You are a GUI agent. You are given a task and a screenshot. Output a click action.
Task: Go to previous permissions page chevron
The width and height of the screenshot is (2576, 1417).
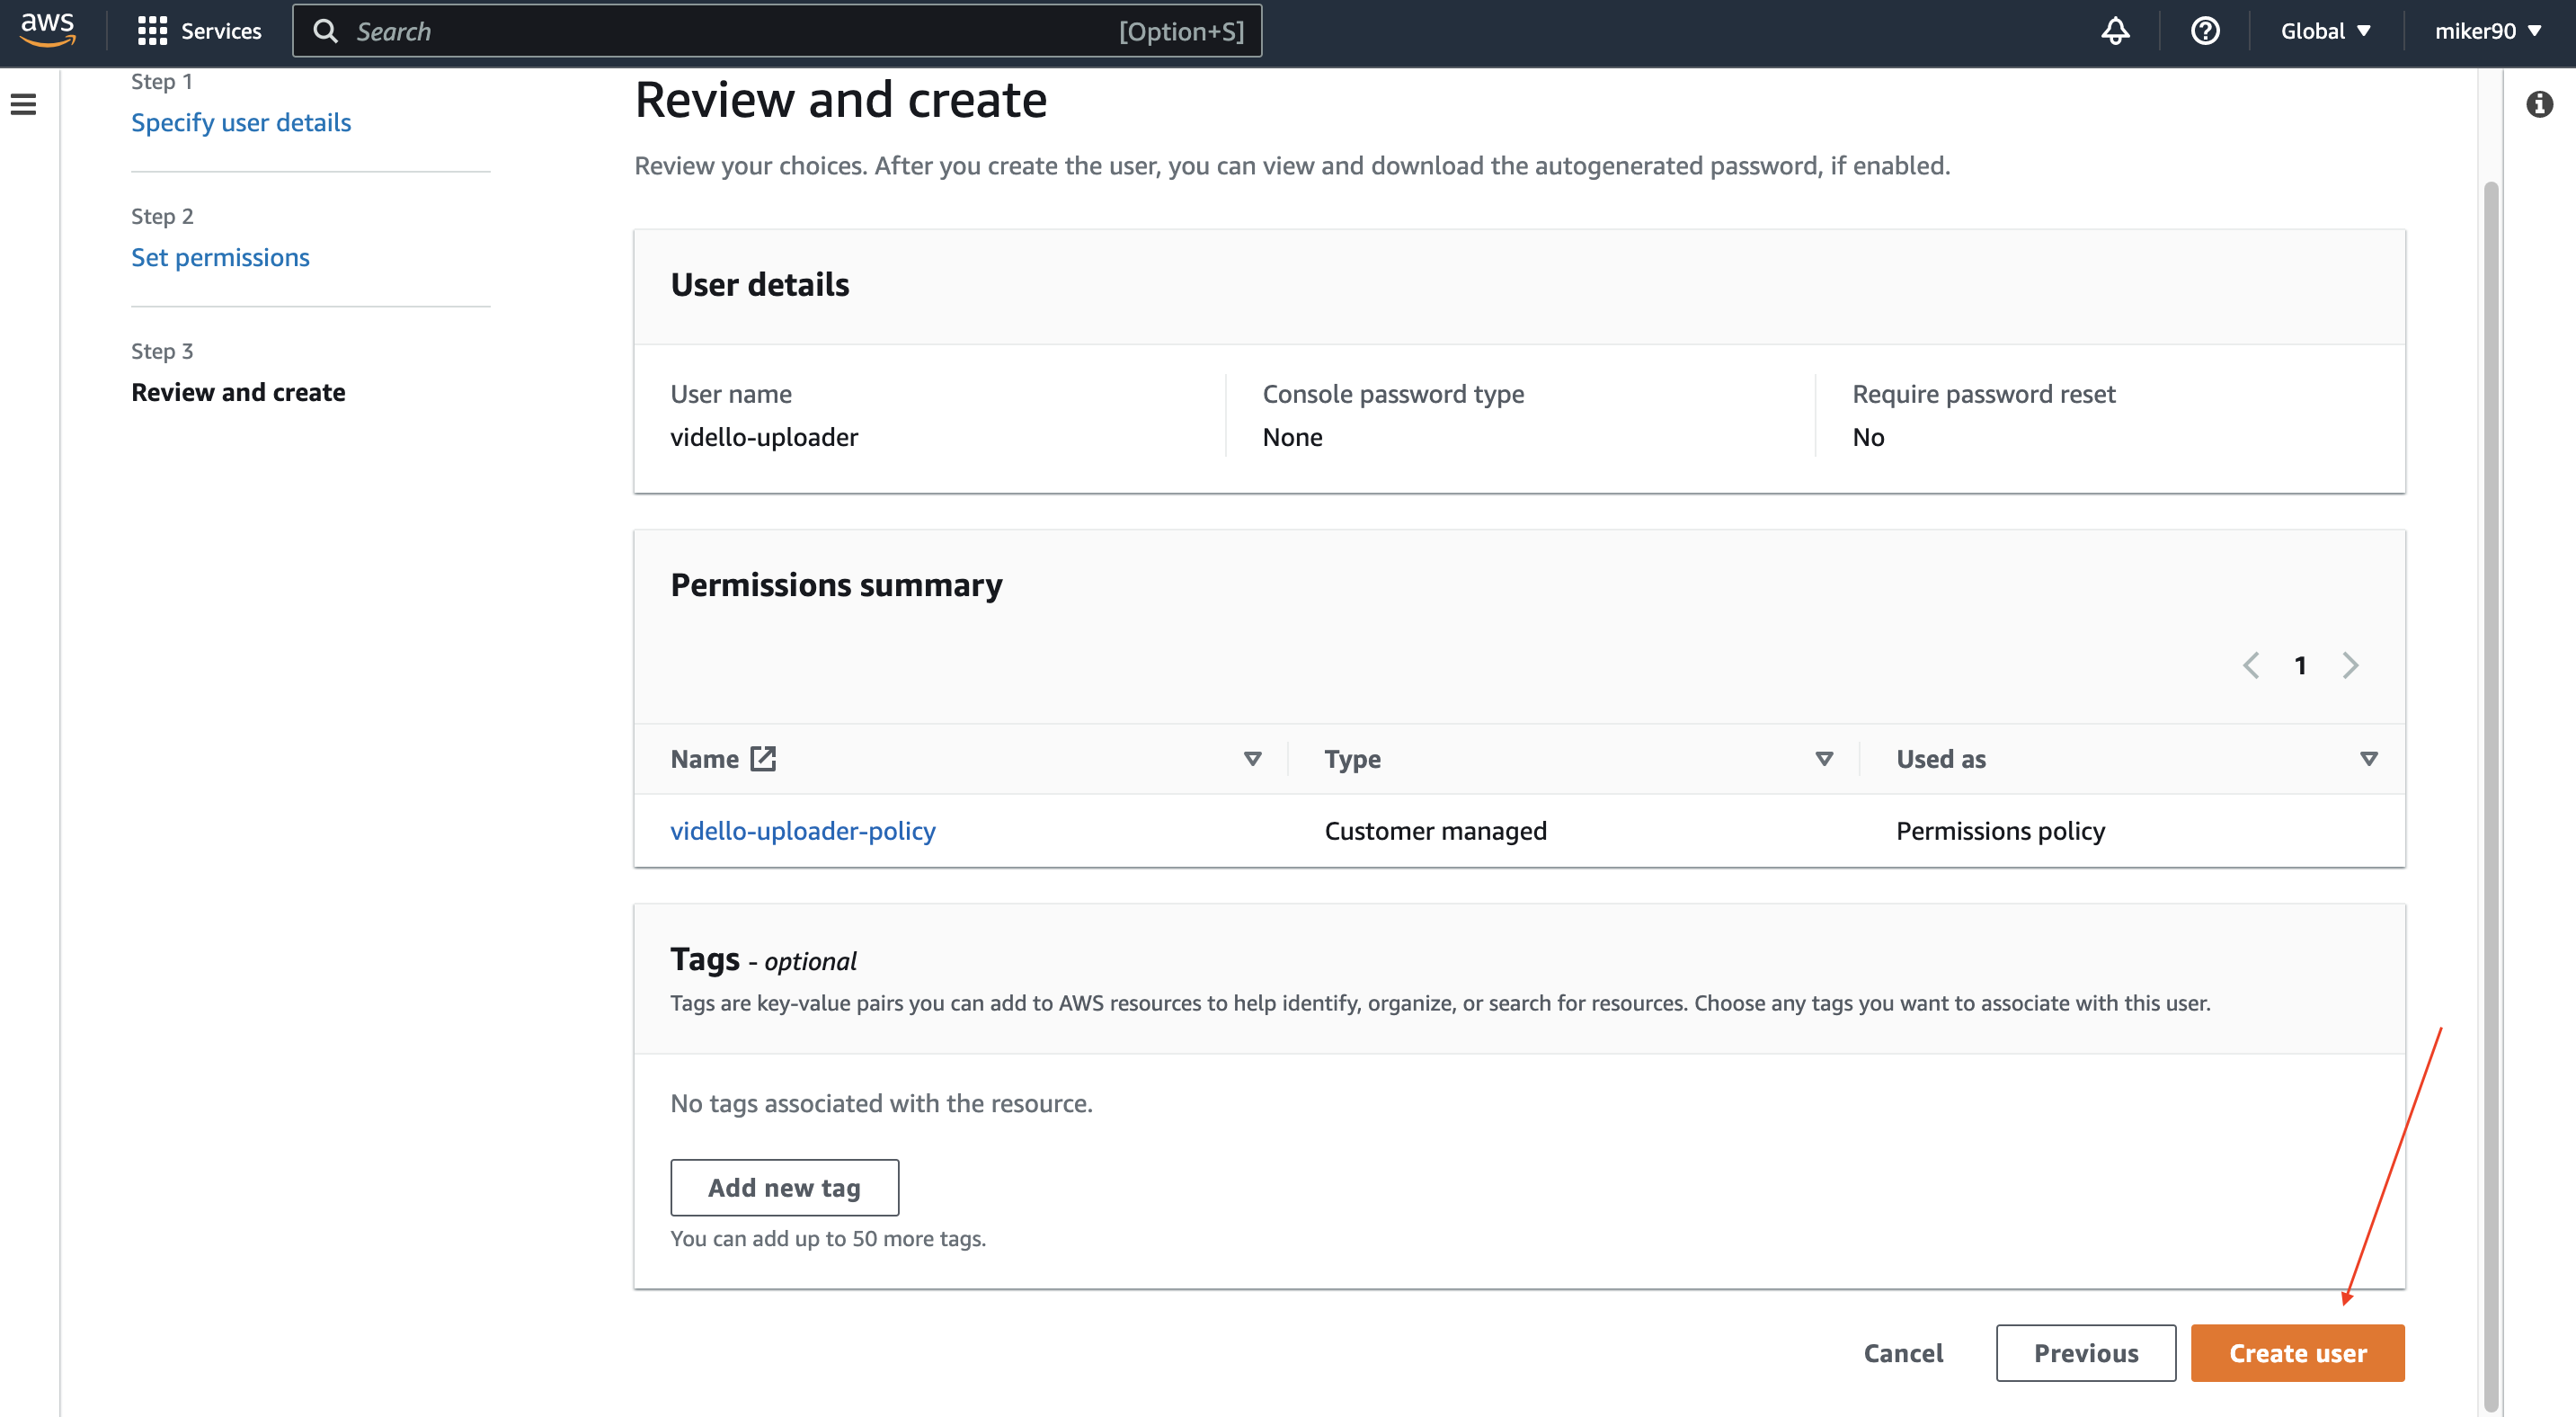2251,665
